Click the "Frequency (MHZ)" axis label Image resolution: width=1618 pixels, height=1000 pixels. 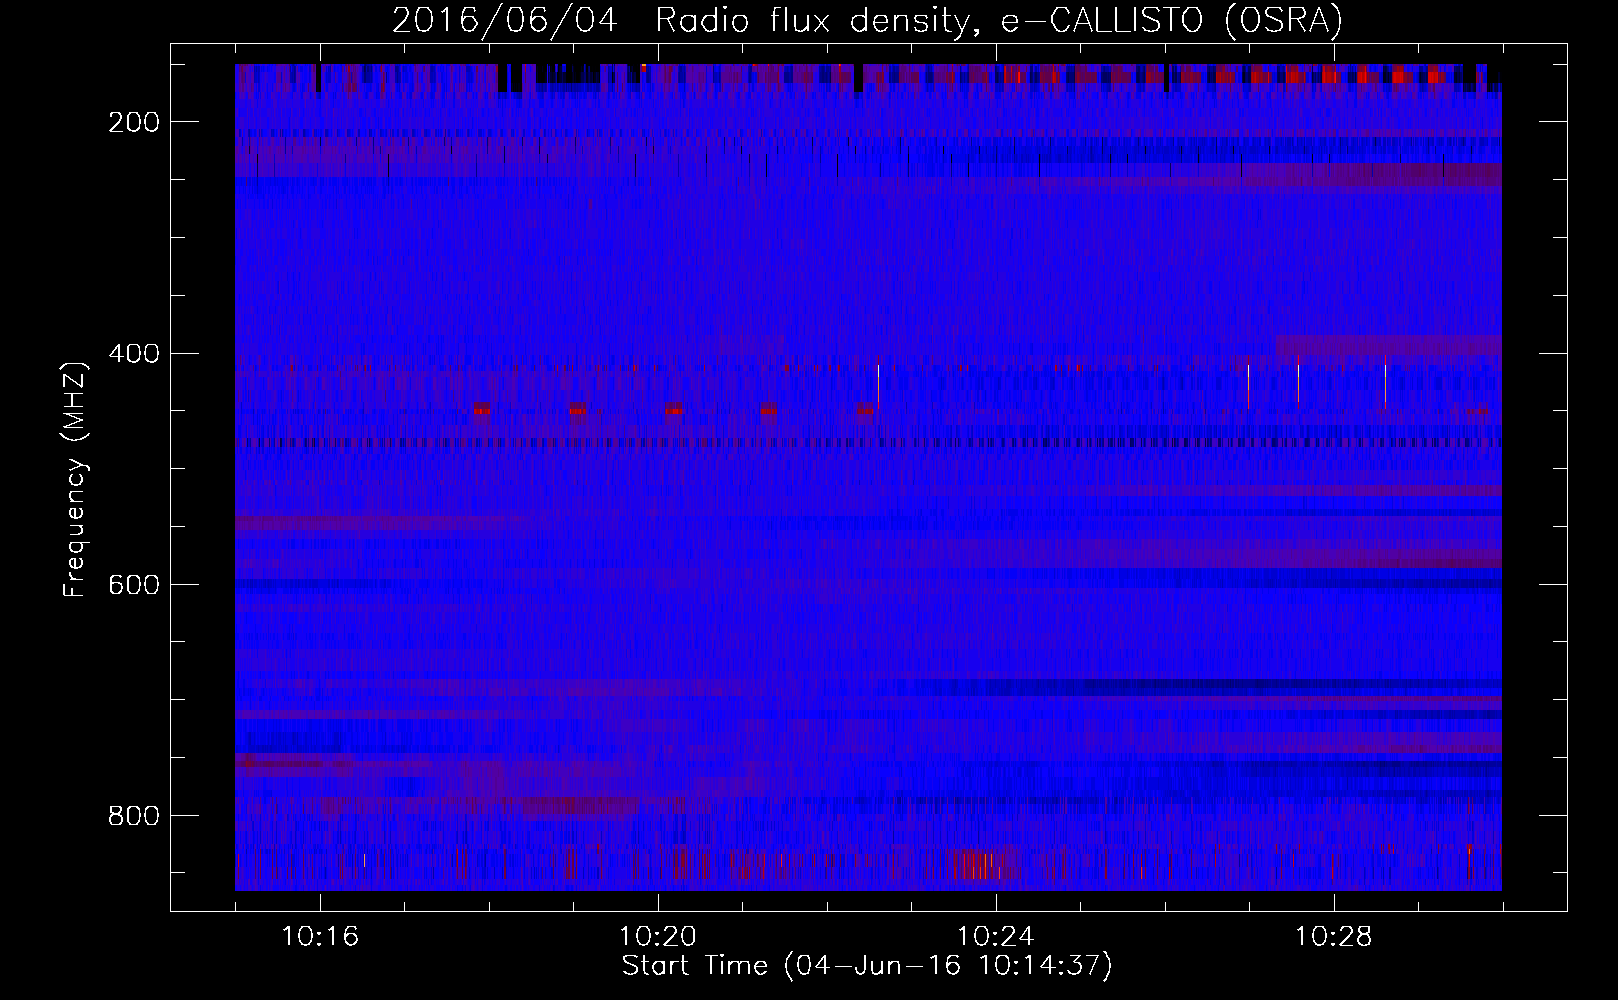click(x=75, y=479)
